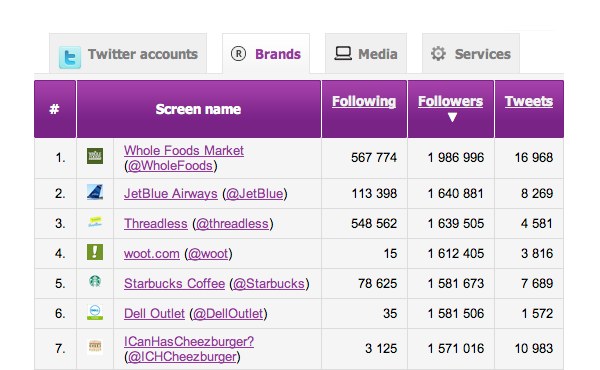Click woot following count 15
This screenshot has width=600, height=370.
click(390, 254)
